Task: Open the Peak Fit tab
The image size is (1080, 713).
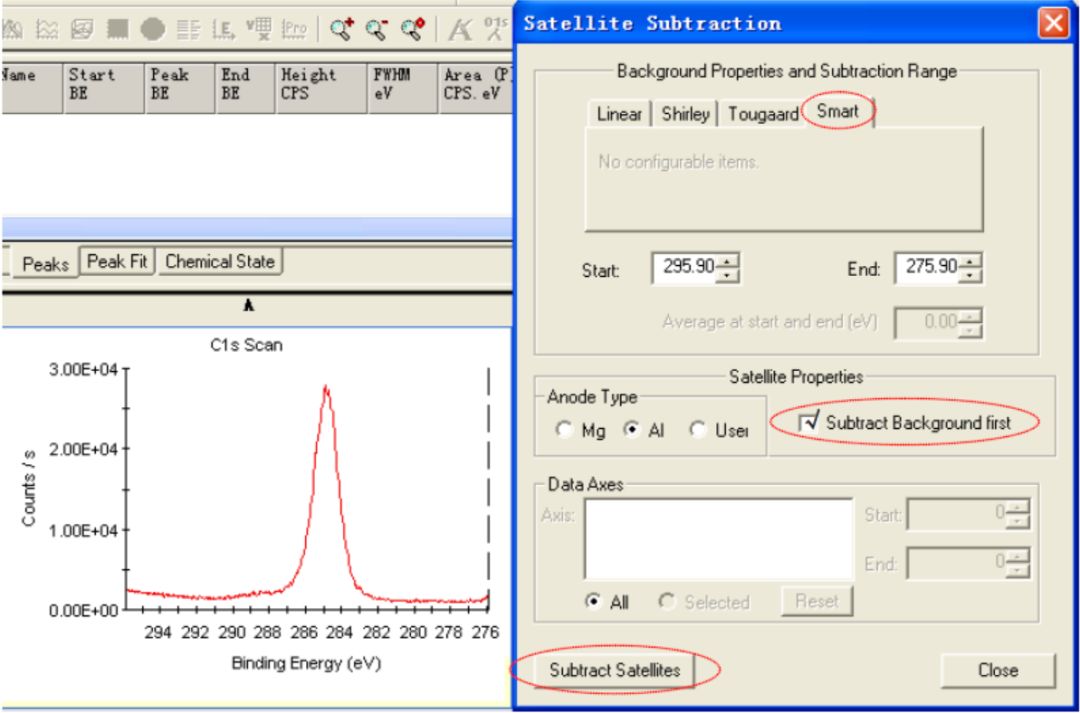Action: [x=117, y=263]
